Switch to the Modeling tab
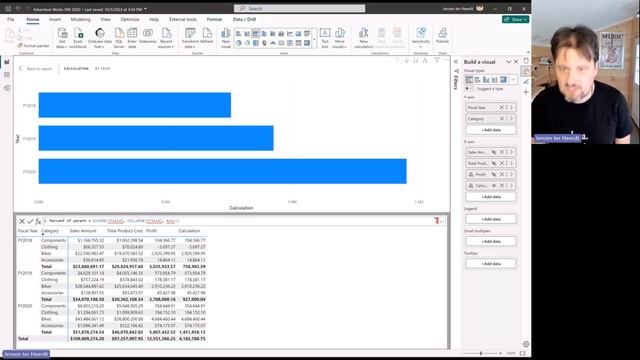This screenshot has height=360, width=640. [x=80, y=19]
